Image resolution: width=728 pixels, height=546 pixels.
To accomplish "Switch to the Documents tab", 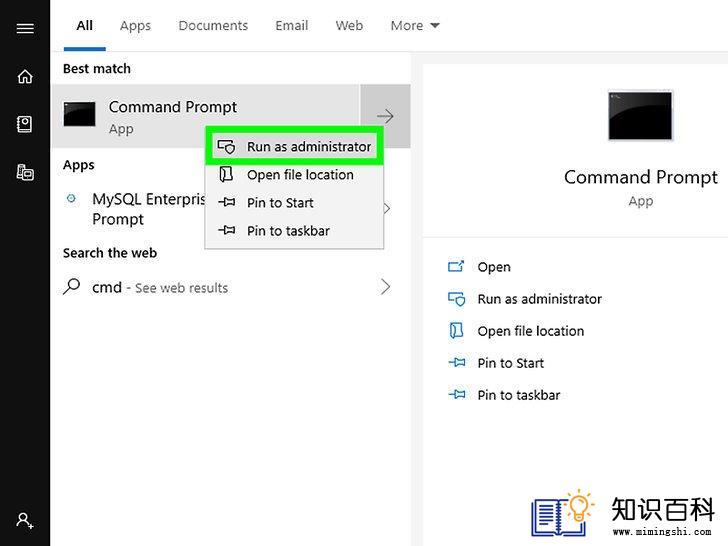I will (x=213, y=26).
